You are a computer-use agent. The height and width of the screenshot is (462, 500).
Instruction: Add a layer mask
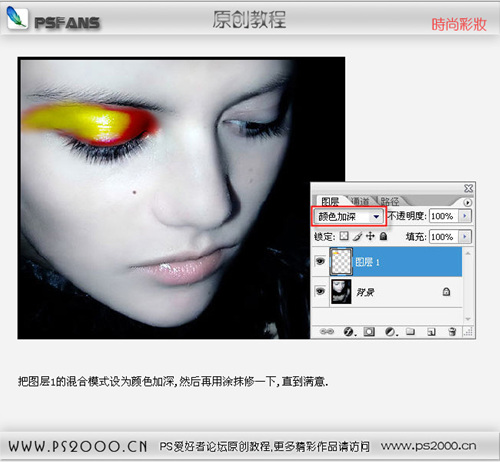369,332
